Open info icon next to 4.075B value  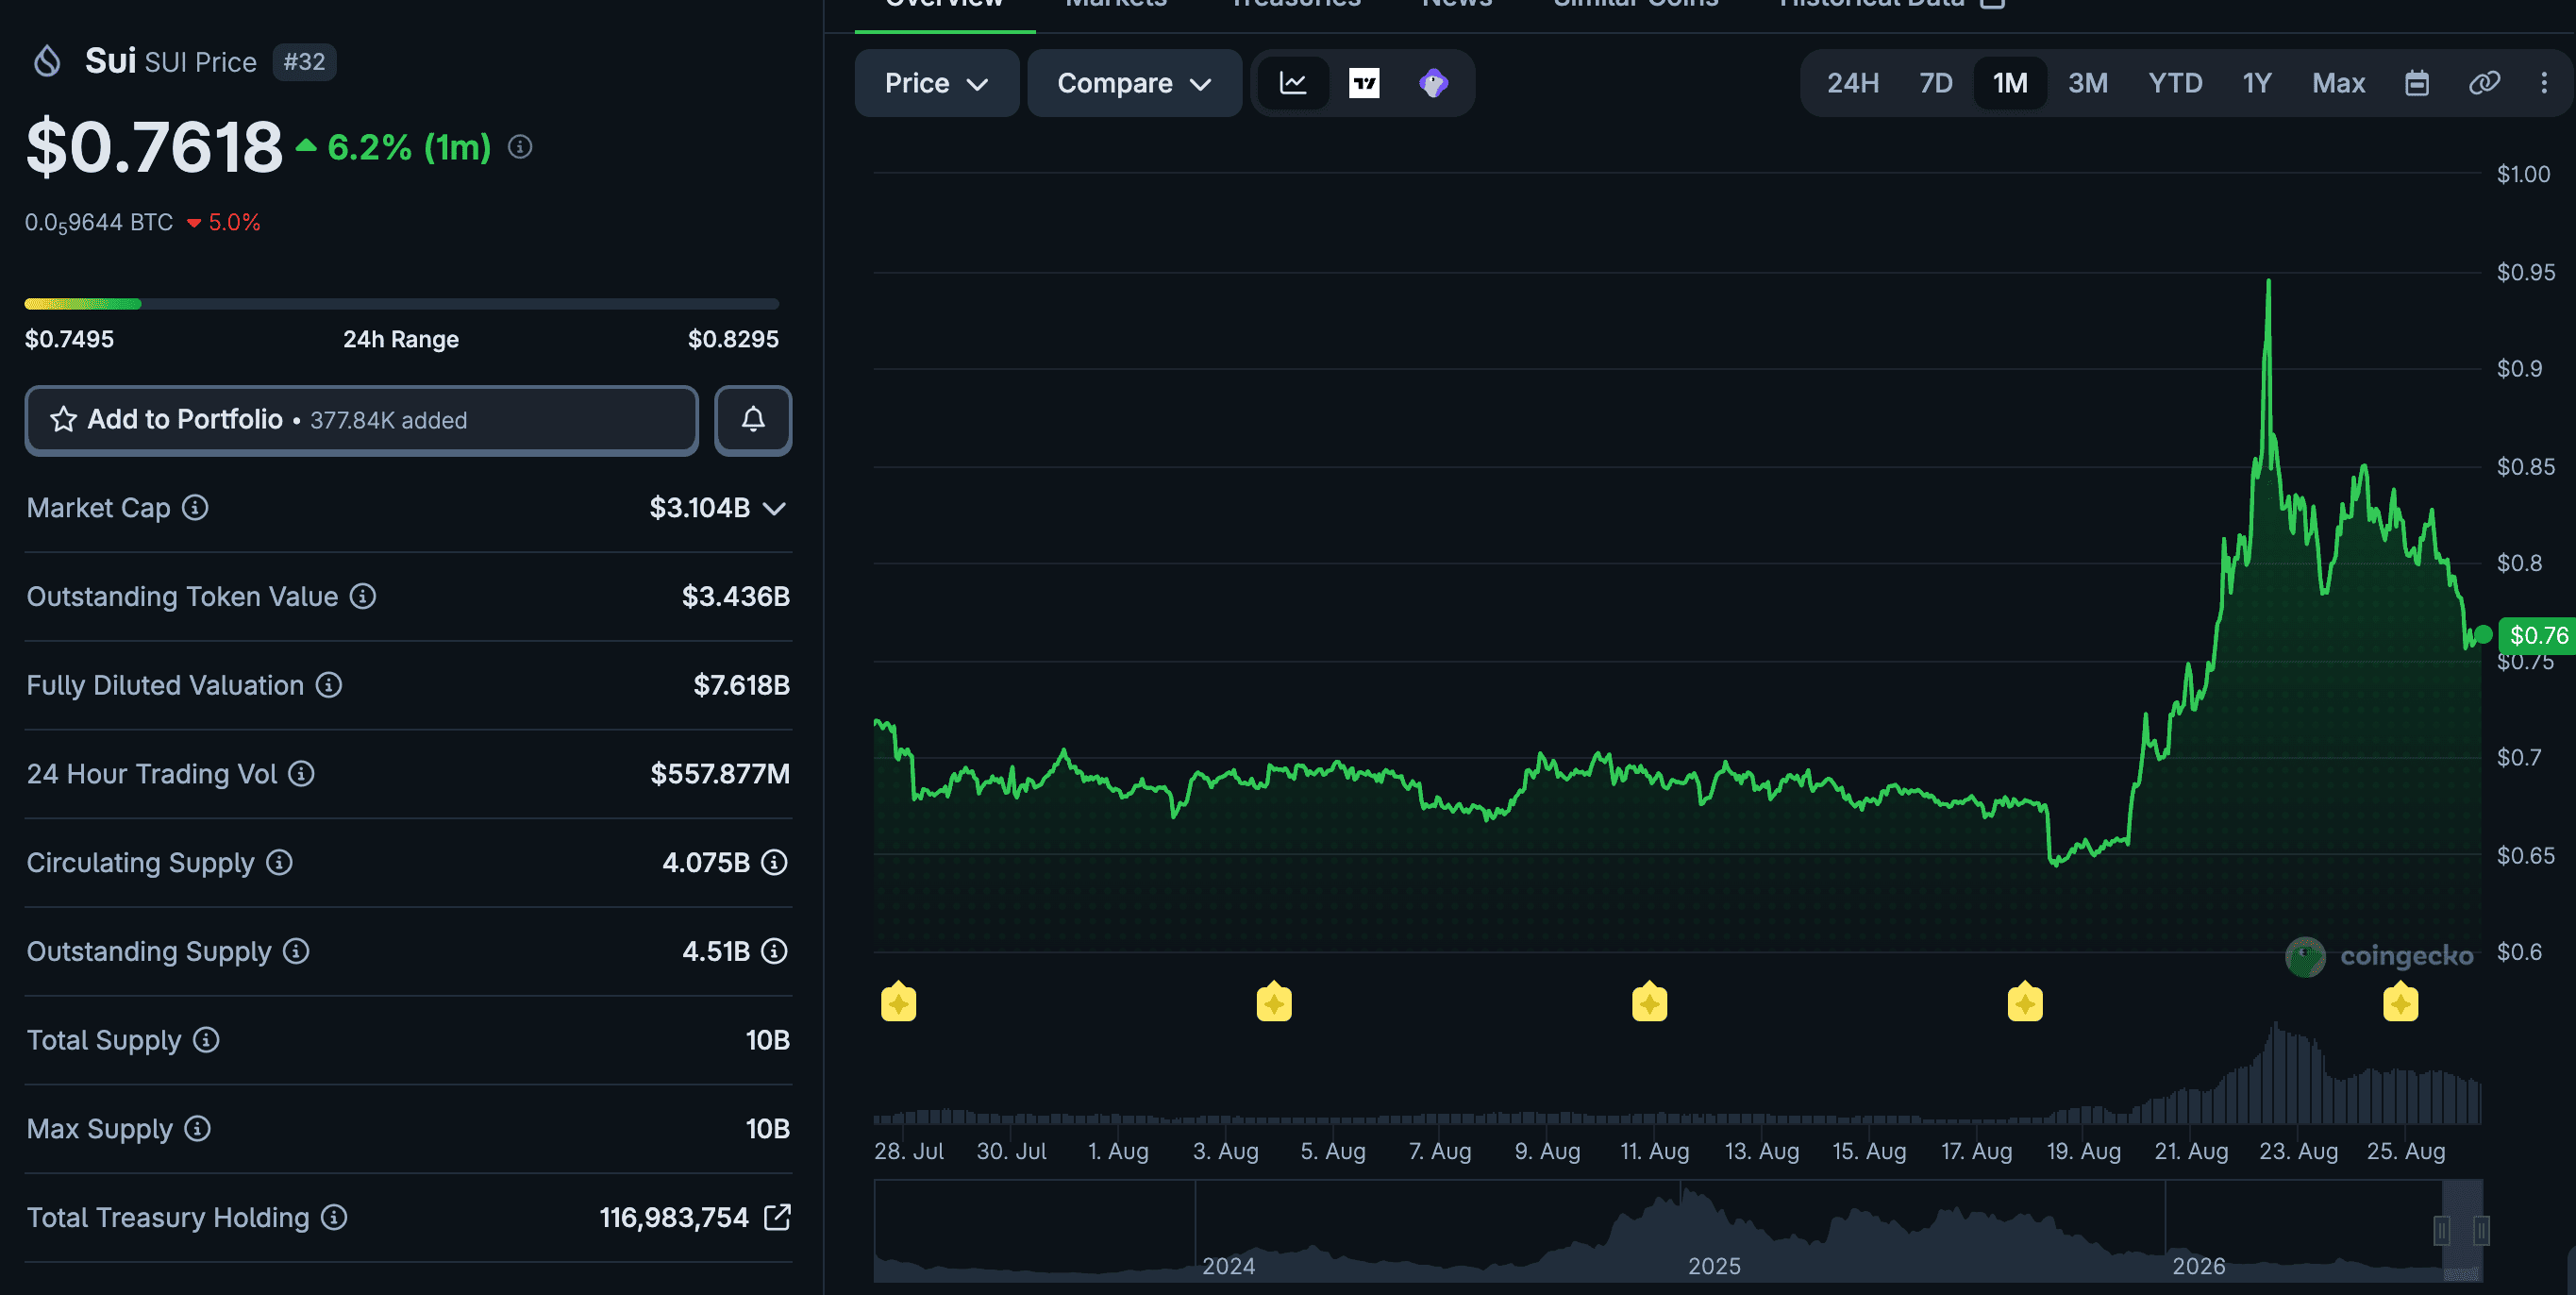[x=774, y=863]
